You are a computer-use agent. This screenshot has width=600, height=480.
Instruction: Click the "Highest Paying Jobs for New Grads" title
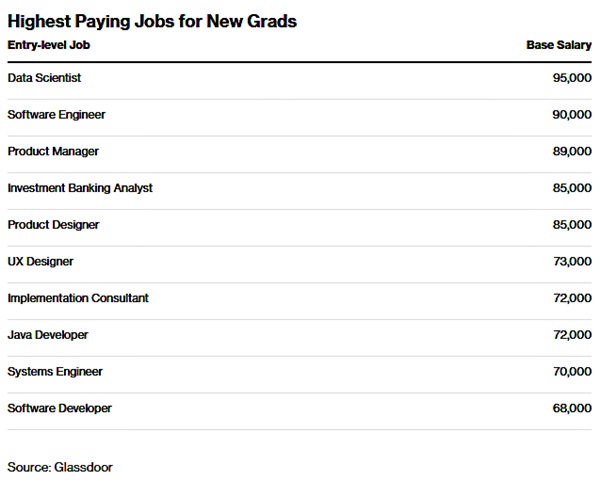tap(152, 21)
